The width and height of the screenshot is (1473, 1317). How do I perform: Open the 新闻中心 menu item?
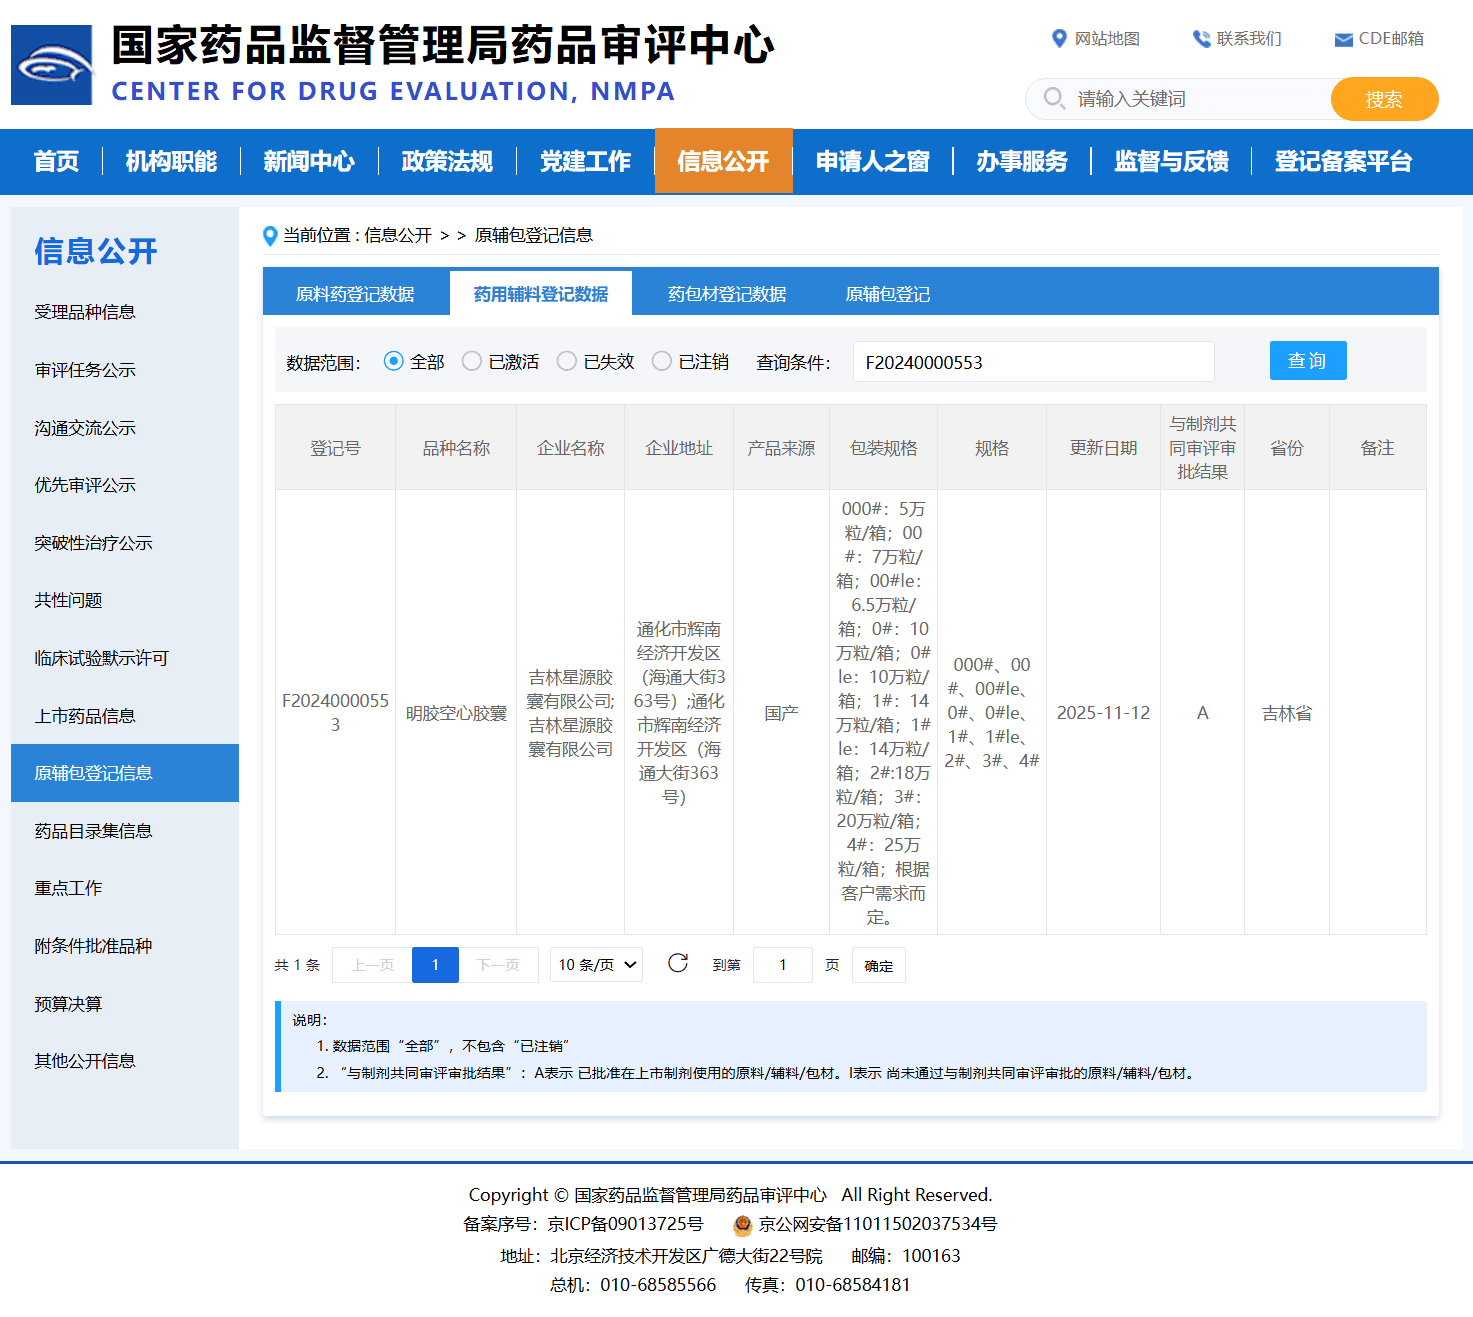[309, 161]
